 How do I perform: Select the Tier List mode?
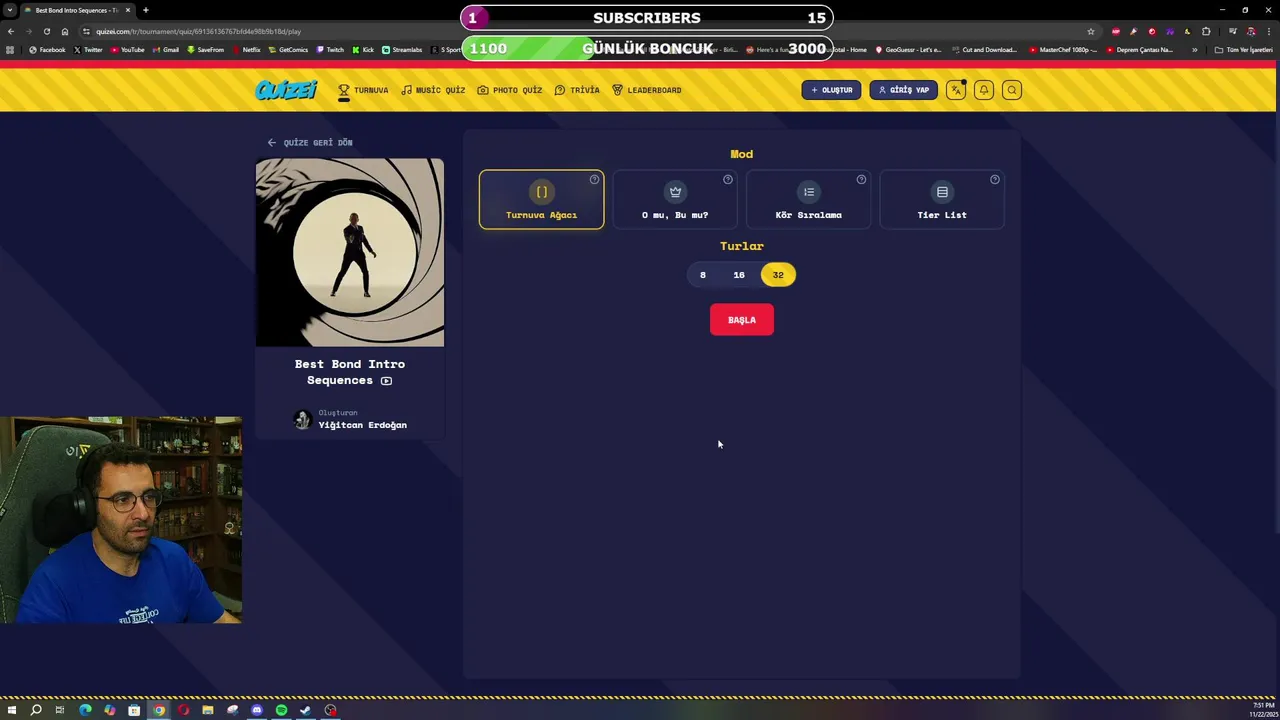click(x=942, y=200)
